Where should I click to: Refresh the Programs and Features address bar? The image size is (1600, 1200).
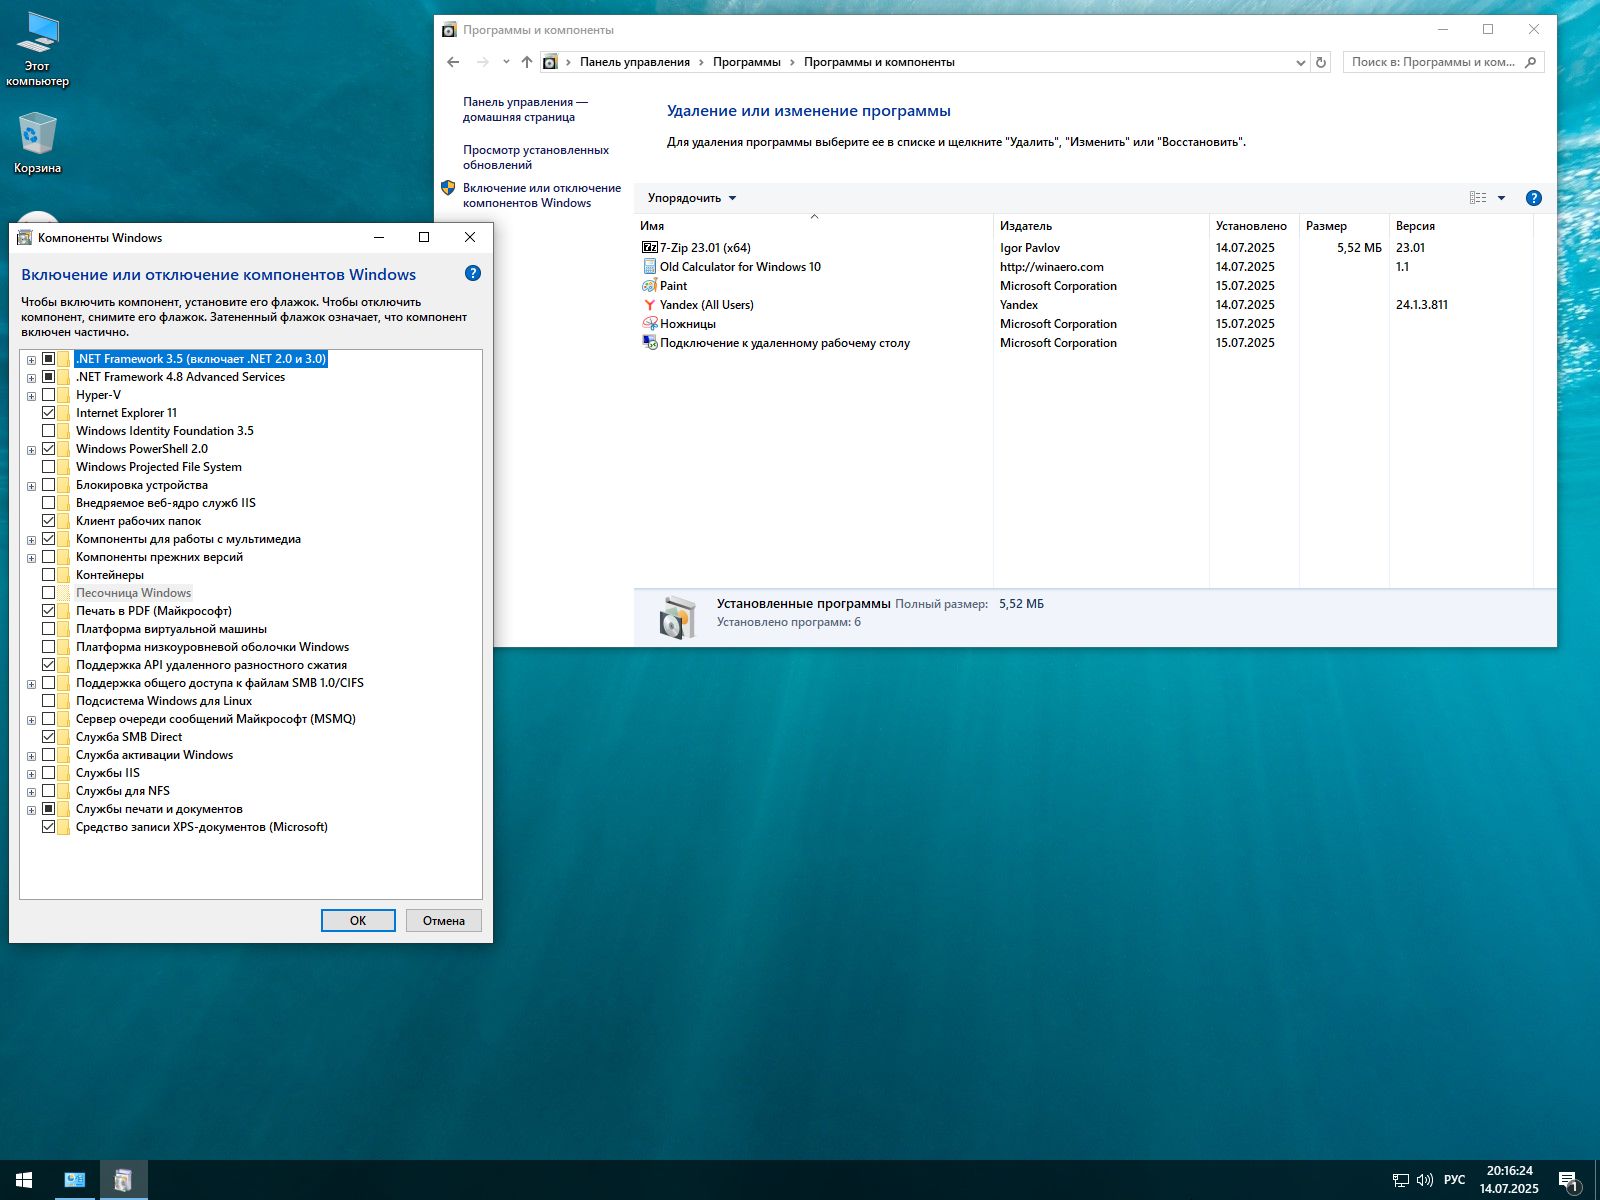(1321, 62)
